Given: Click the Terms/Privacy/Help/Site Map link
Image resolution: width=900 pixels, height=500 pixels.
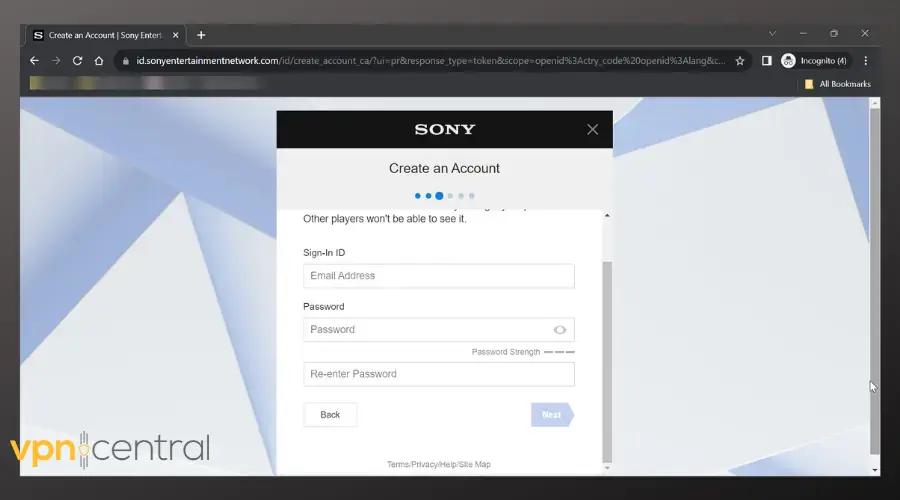Looking at the screenshot, I should (x=438, y=464).
